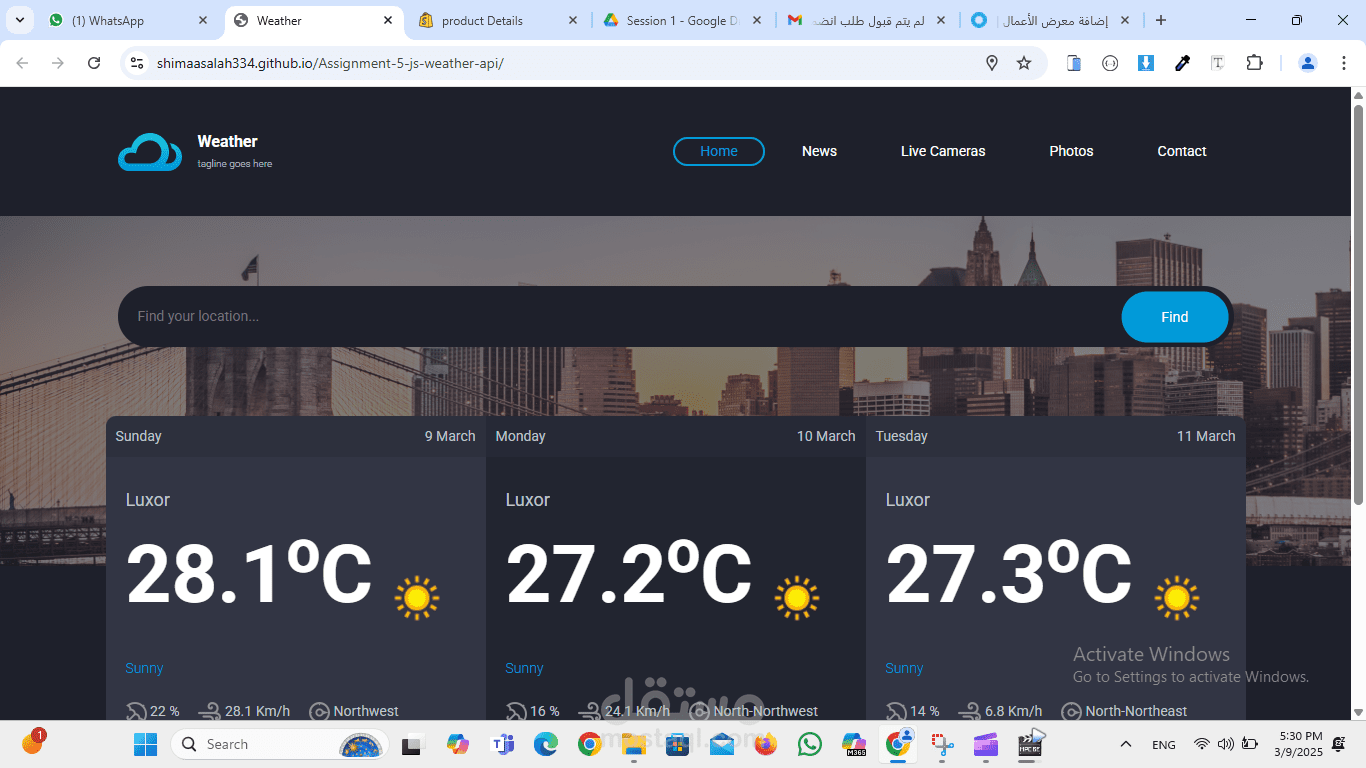Open the Windows Start menu
This screenshot has width=1366, height=768.
[x=146, y=744]
